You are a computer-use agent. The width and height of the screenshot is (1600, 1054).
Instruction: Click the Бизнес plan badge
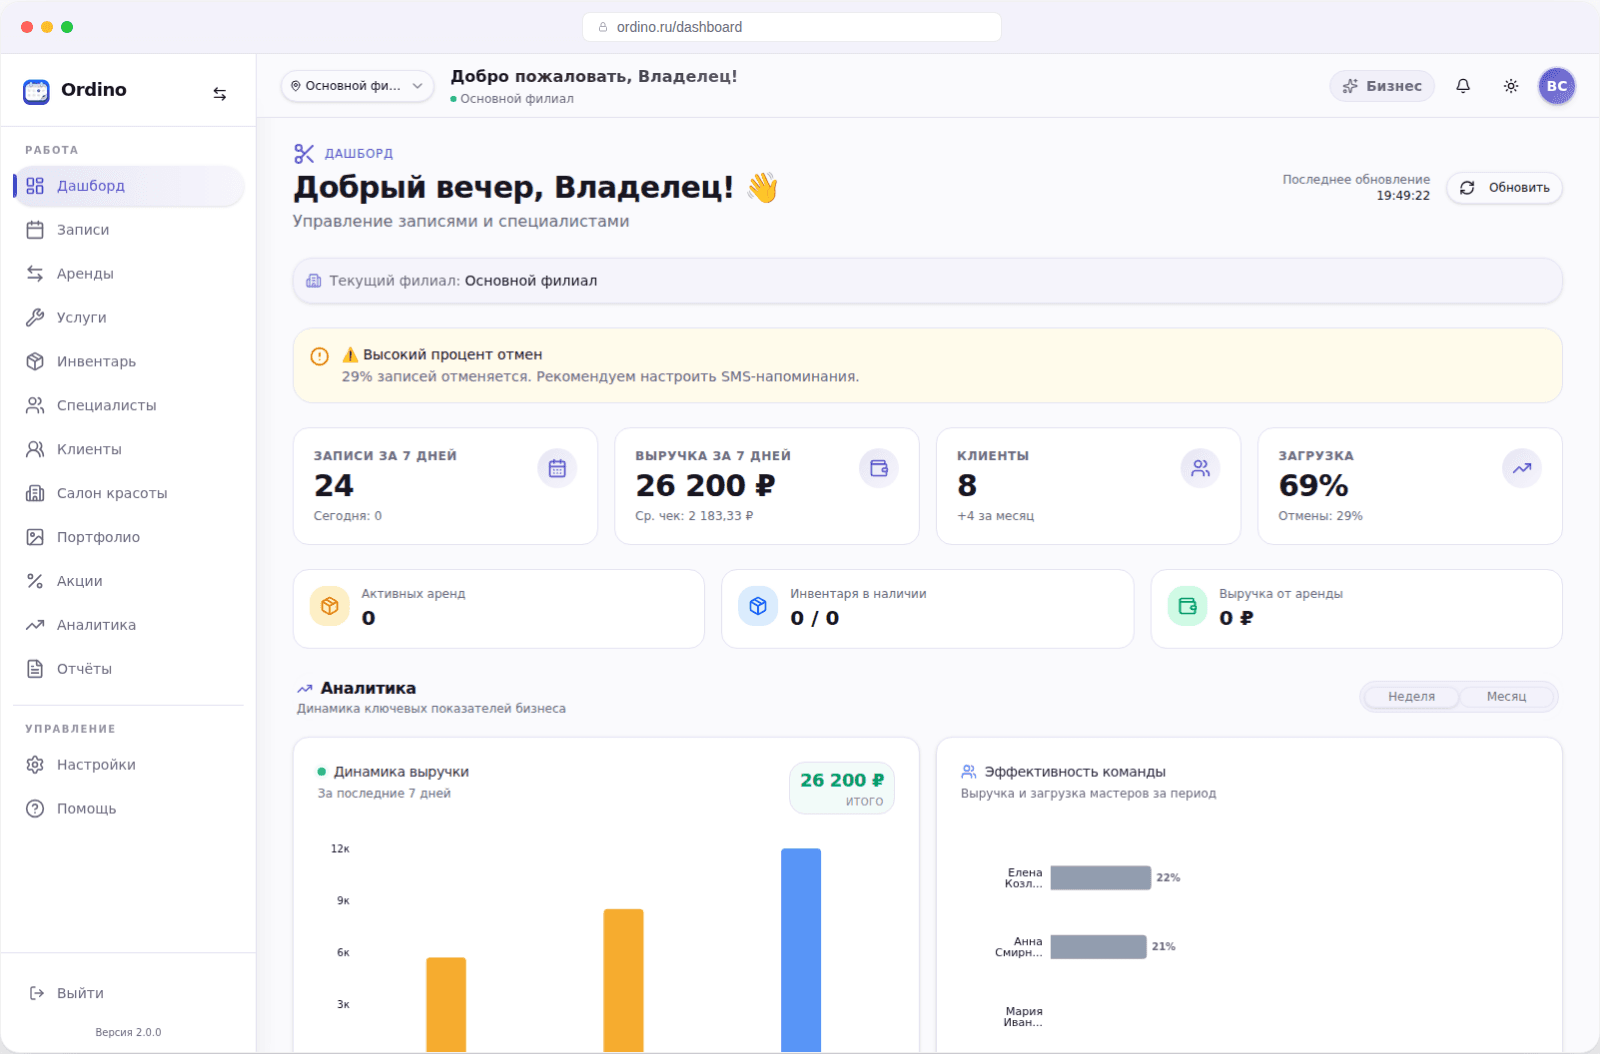[x=1382, y=86]
